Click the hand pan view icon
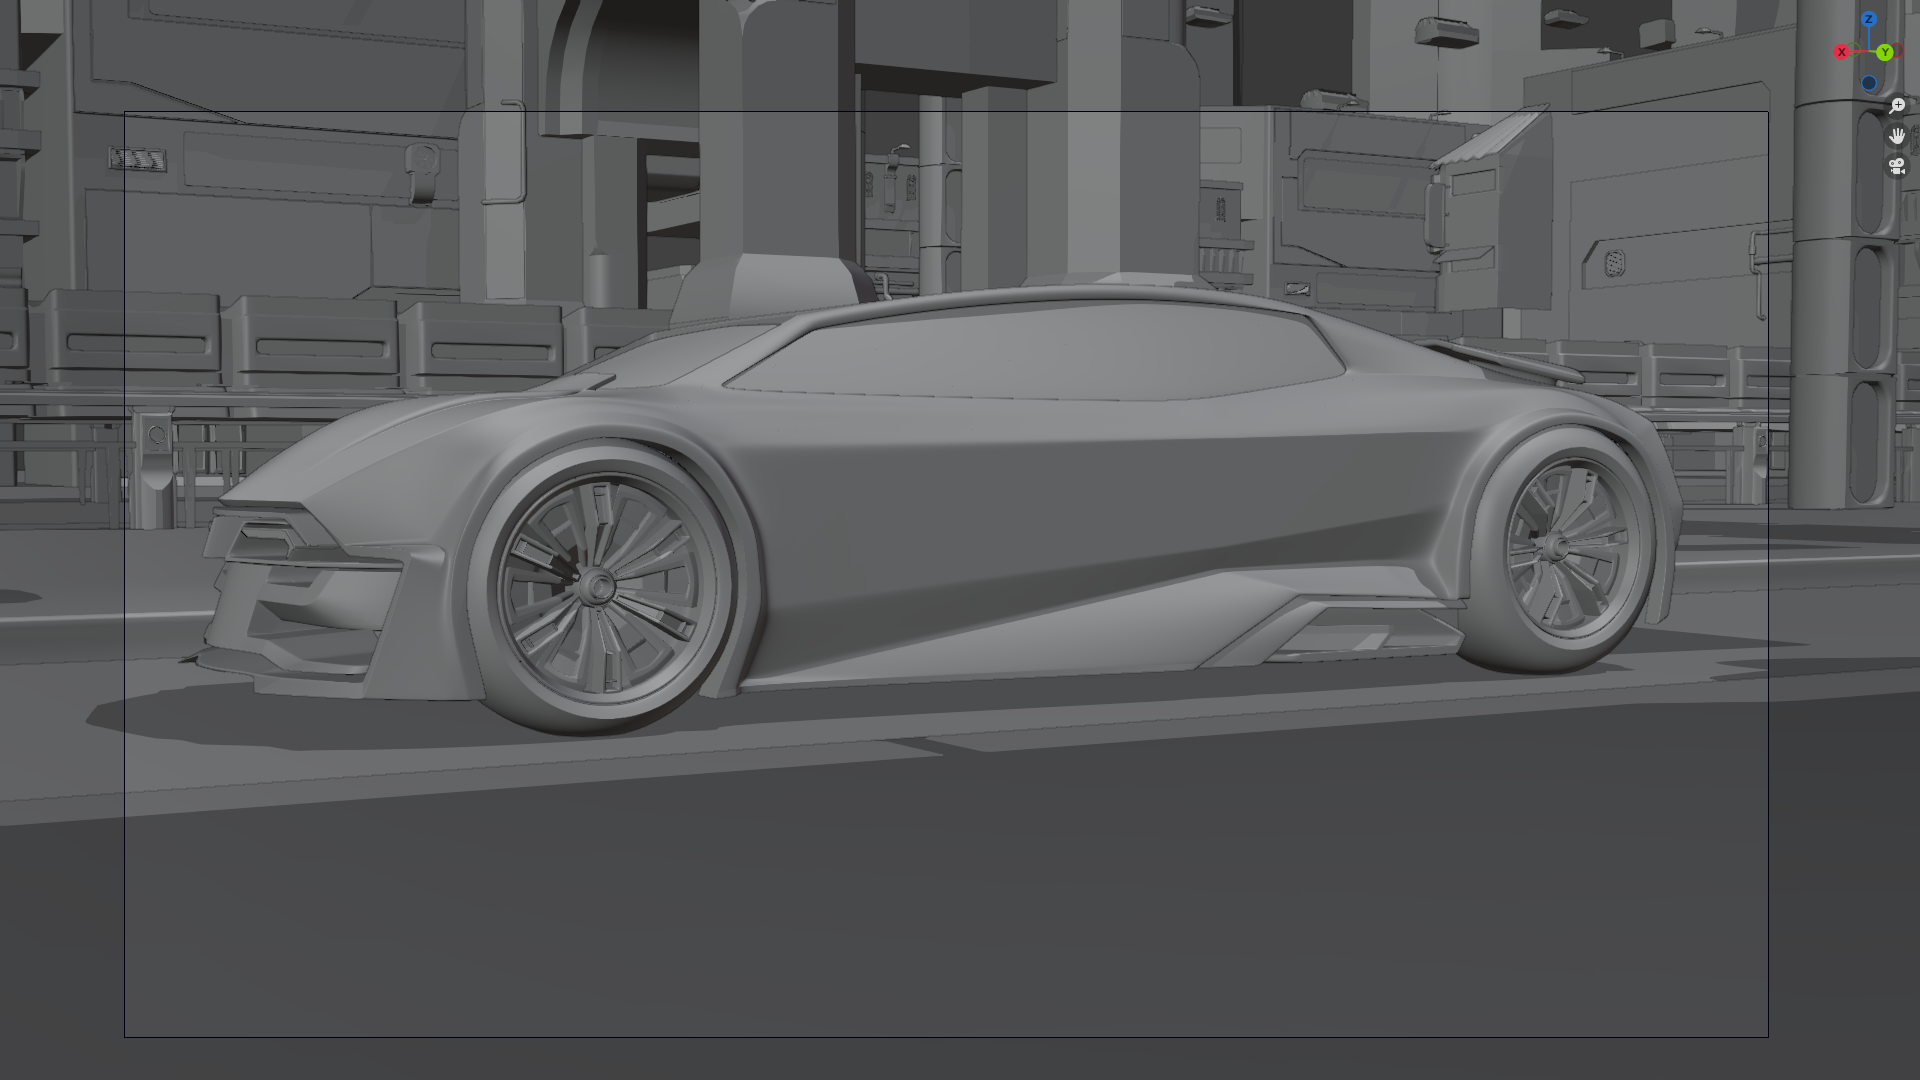The width and height of the screenshot is (1920, 1080). point(1897,135)
